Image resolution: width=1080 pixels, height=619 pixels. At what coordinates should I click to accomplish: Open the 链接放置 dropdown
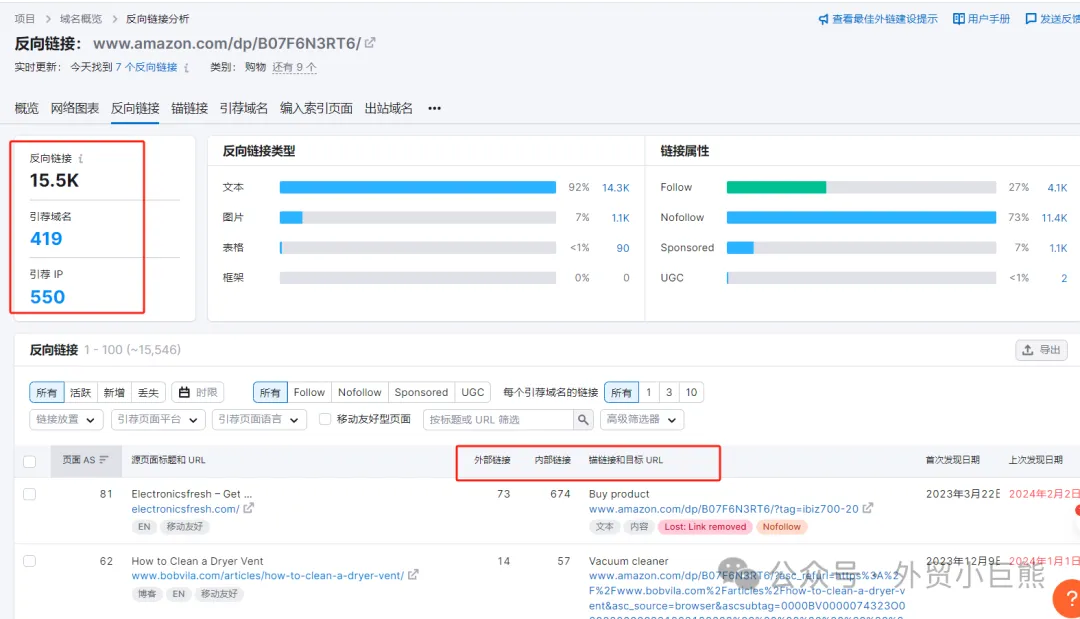(x=64, y=420)
